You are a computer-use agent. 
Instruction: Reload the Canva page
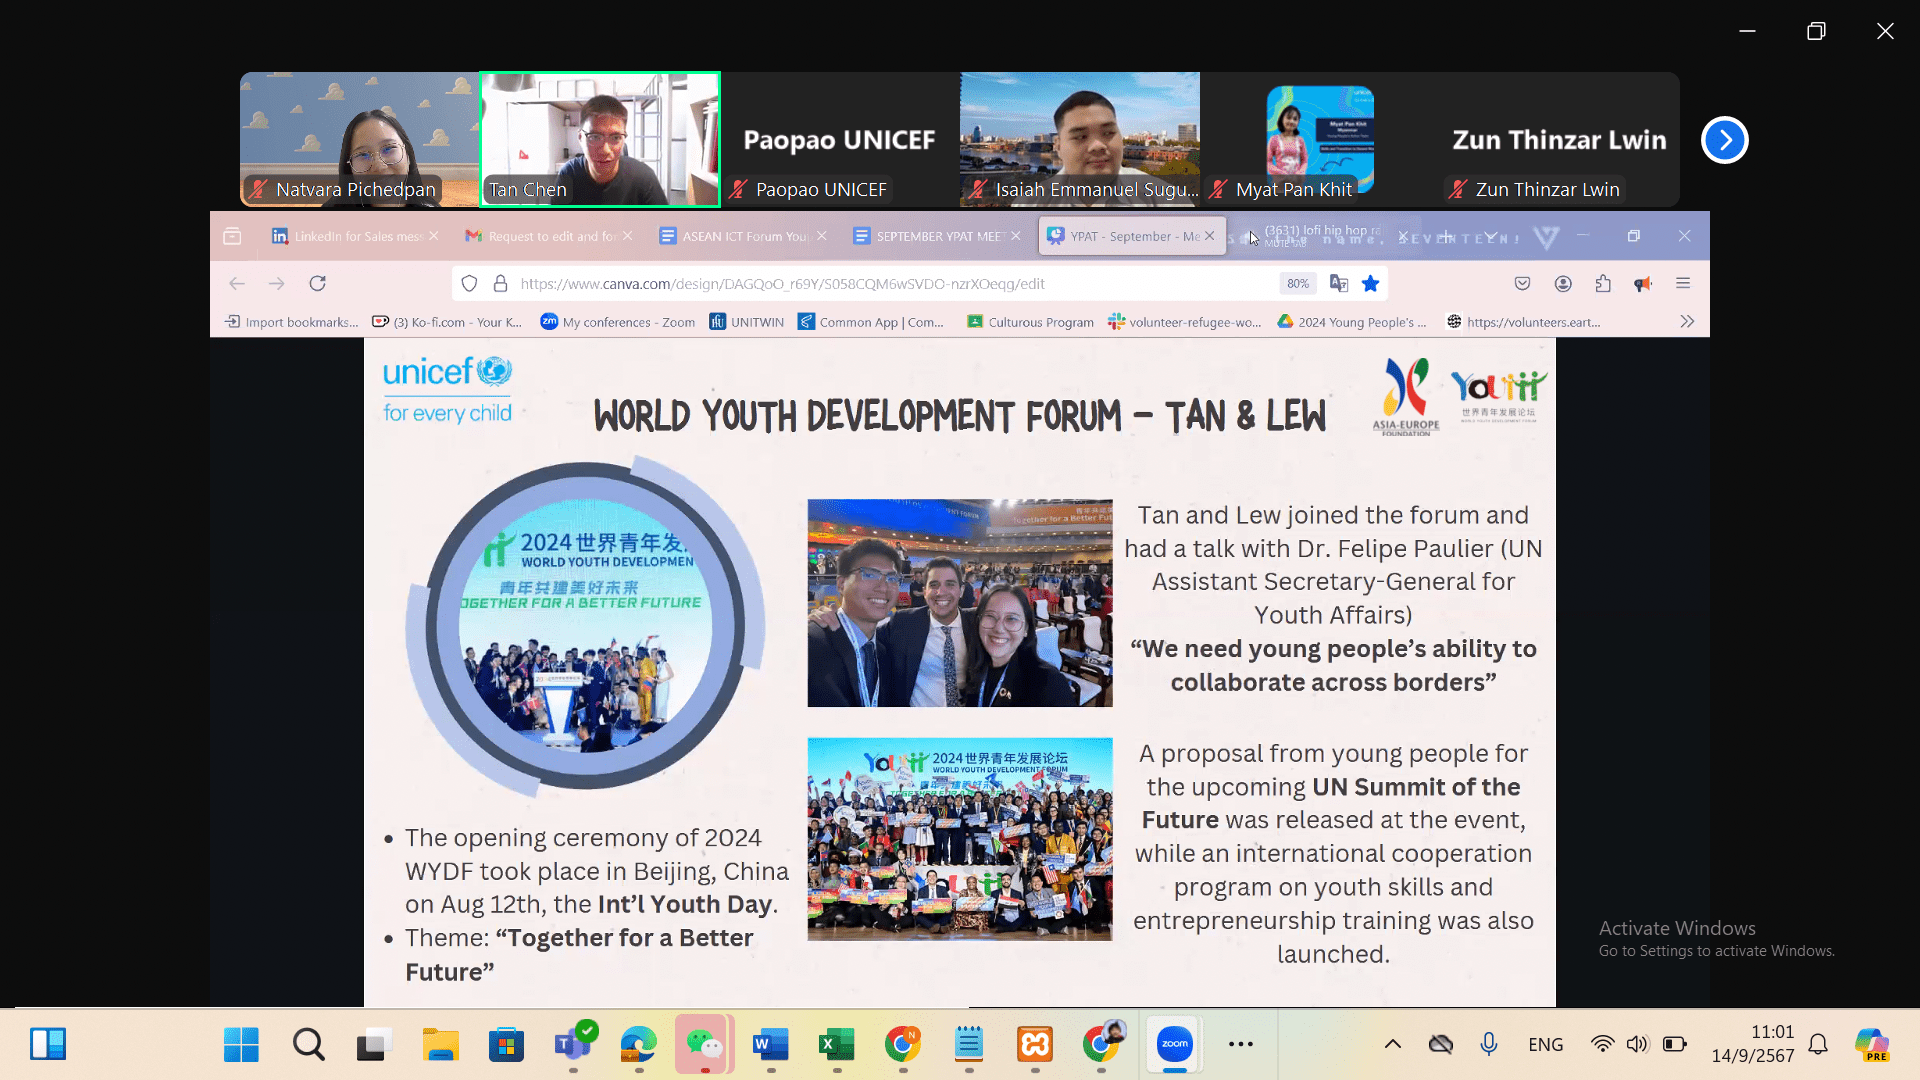pos(317,284)
